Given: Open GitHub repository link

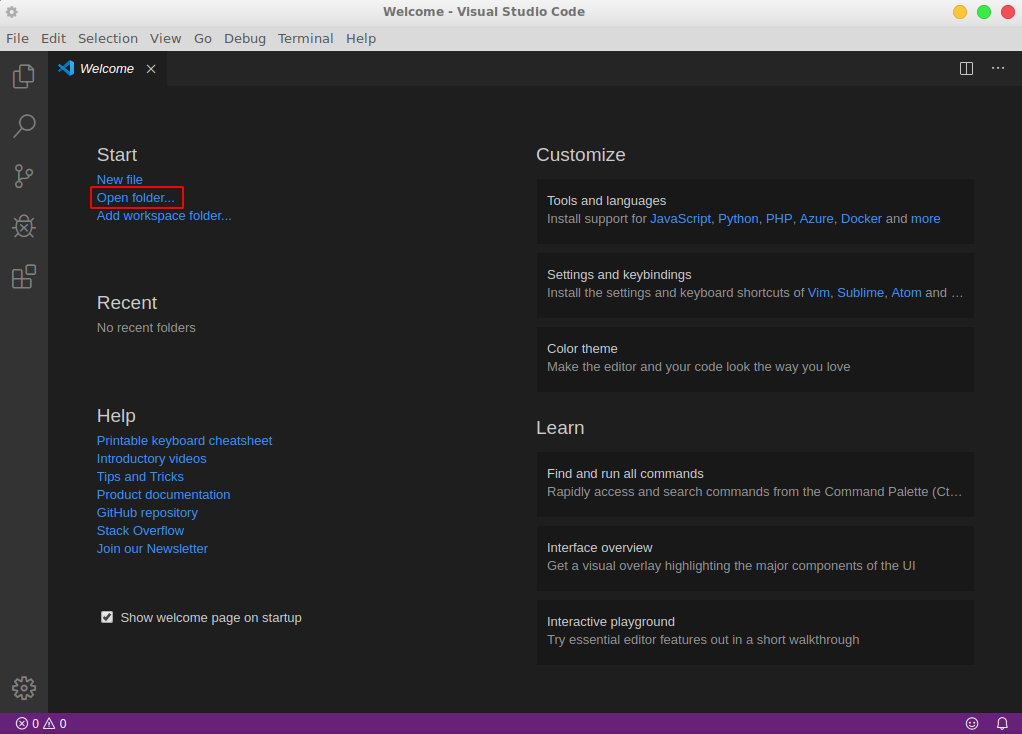Looking at the screenshot, I should 147,513.
